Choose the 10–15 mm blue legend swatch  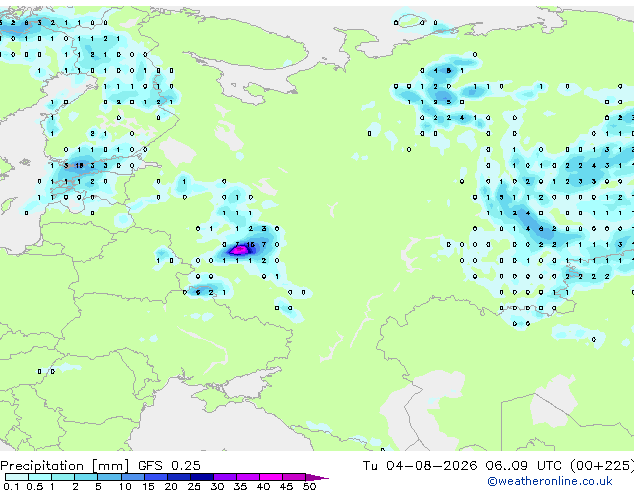(x=132, y=477)
